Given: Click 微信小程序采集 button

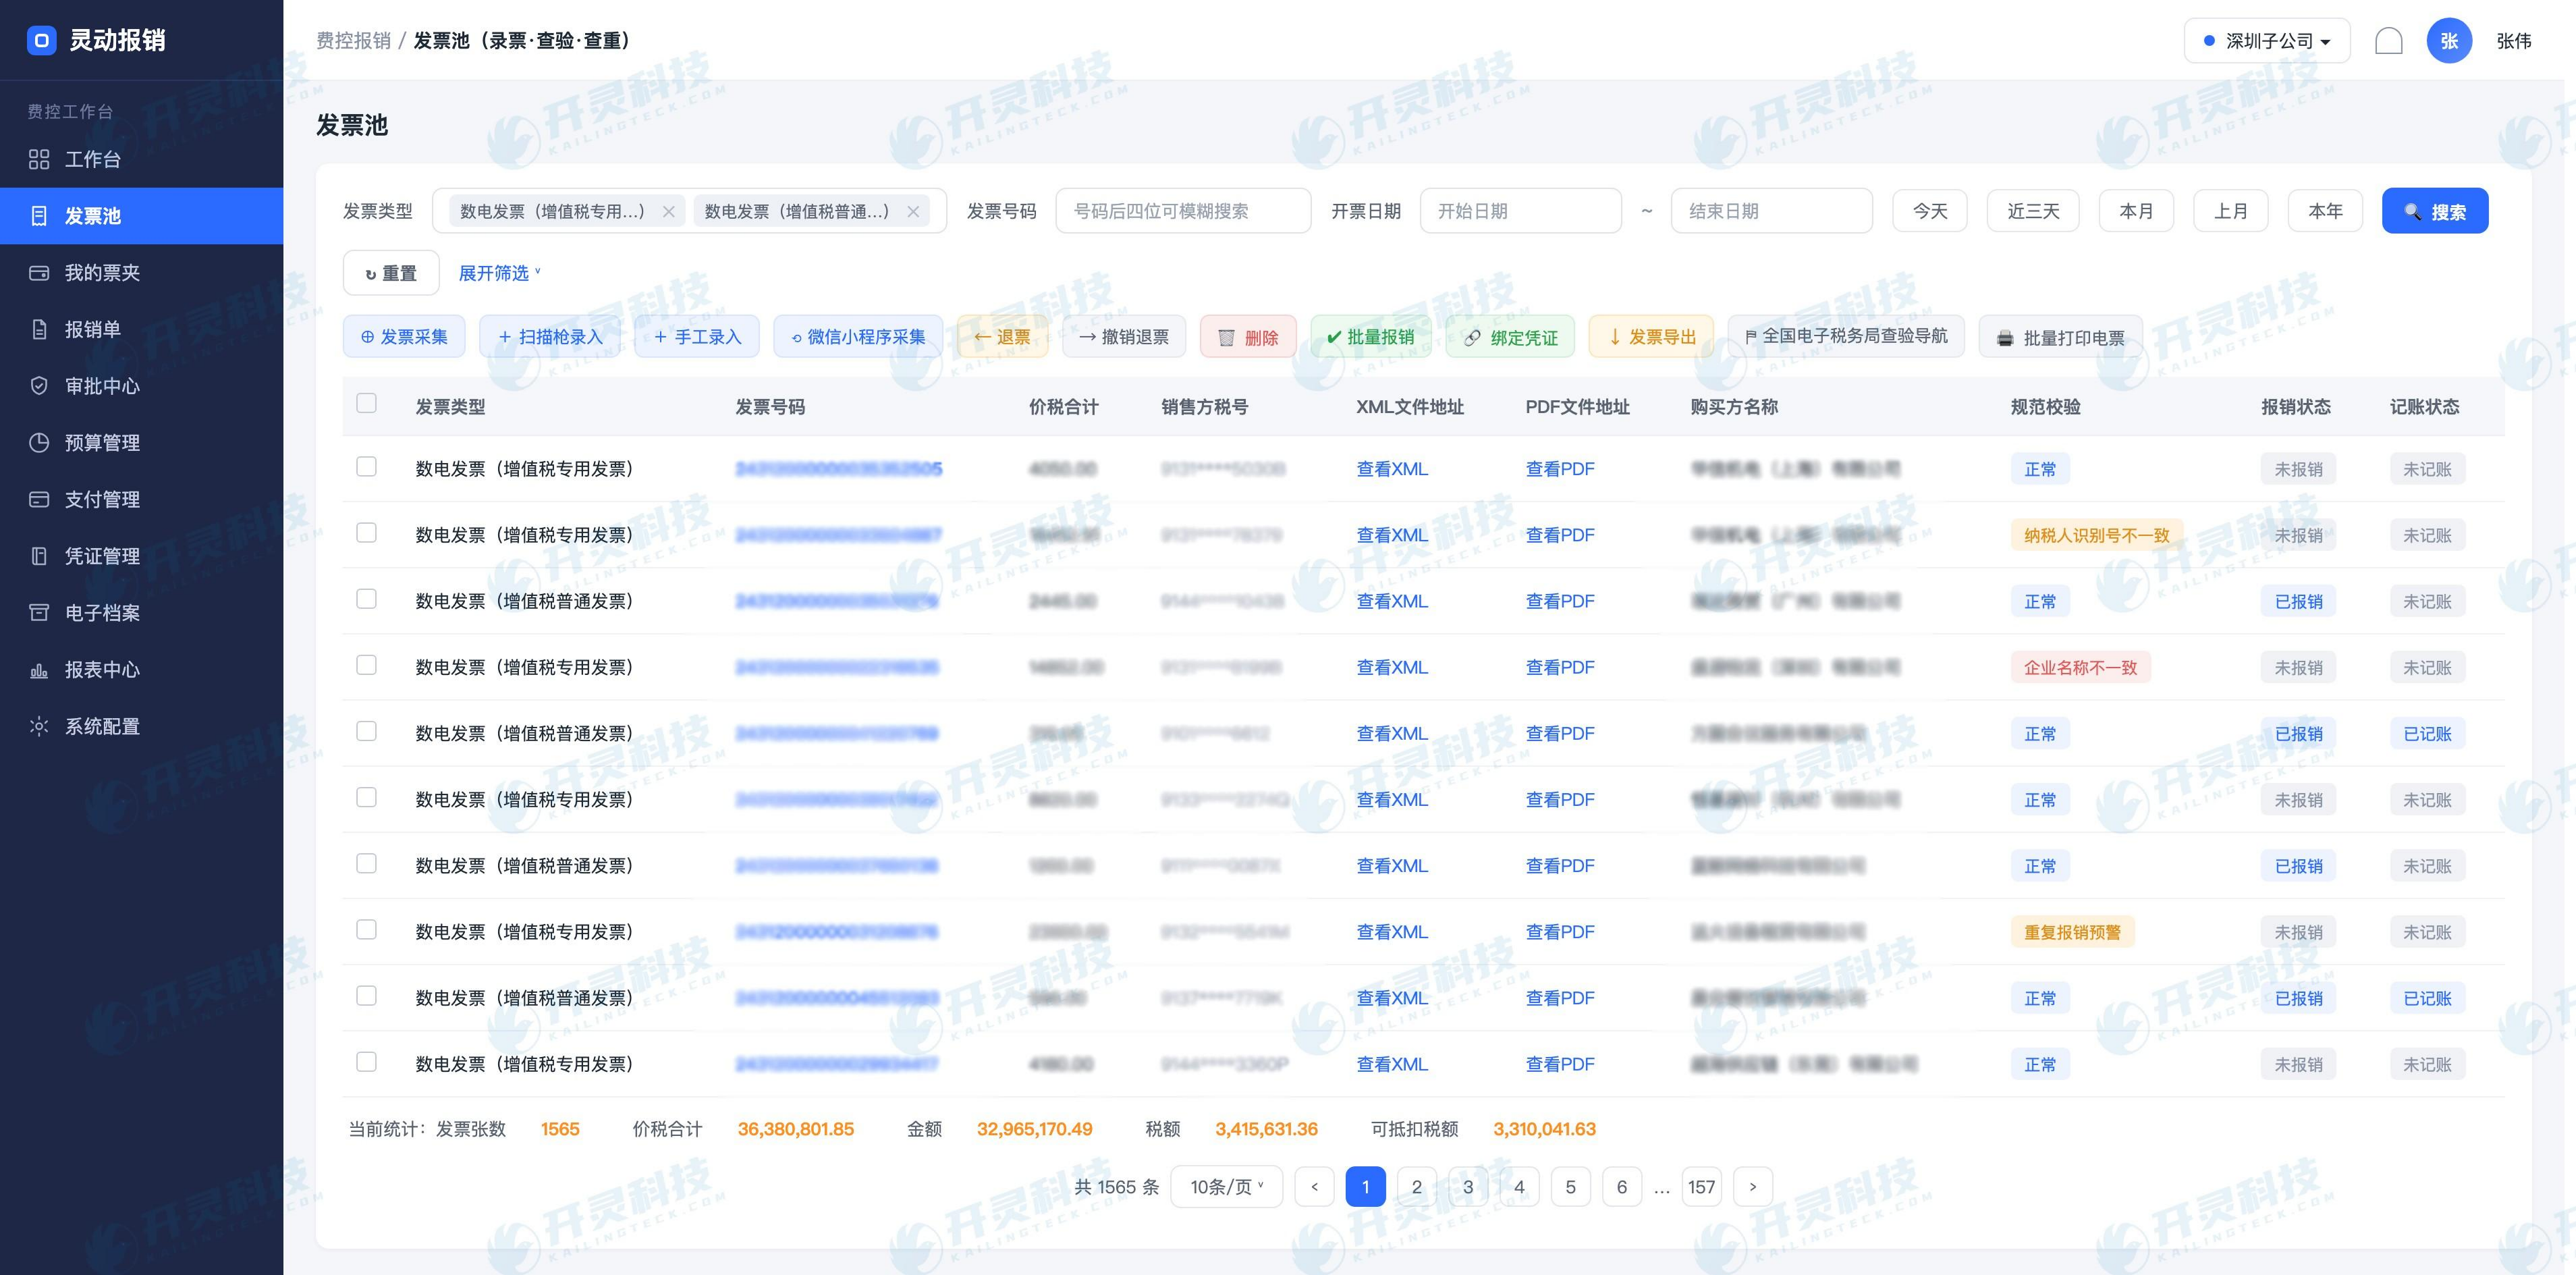Looking at the screenshot, I should coord(858,337).
